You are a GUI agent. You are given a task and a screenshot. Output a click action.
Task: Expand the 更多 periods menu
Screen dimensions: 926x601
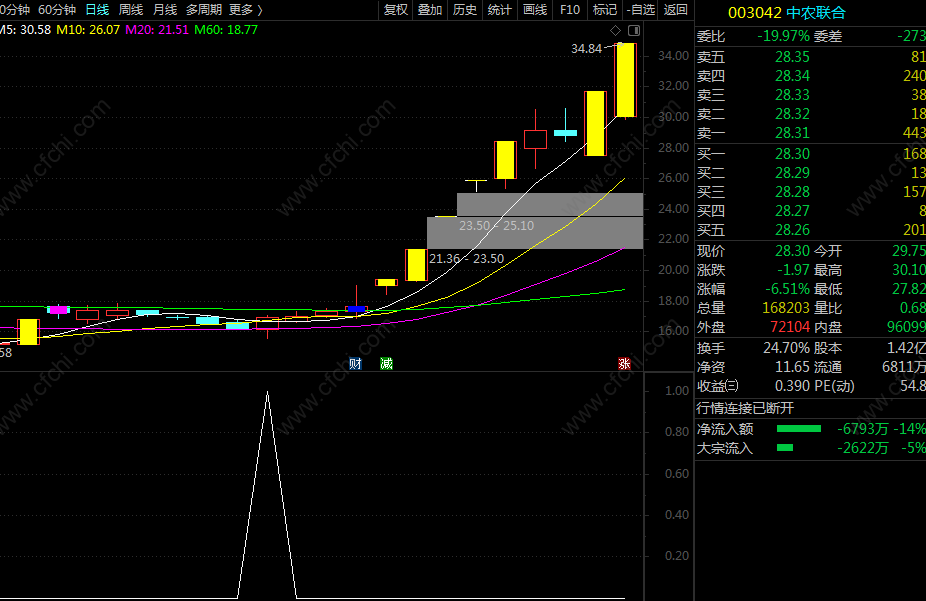coord(246,9)
